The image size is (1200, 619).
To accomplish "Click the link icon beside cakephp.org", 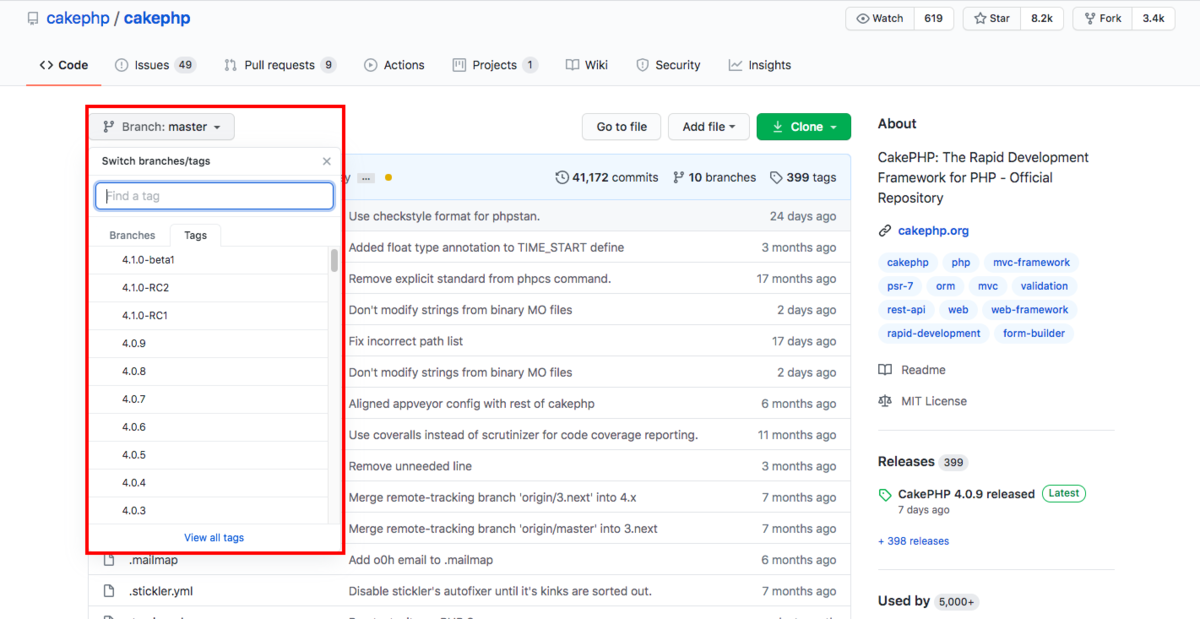I will [883, 230].
